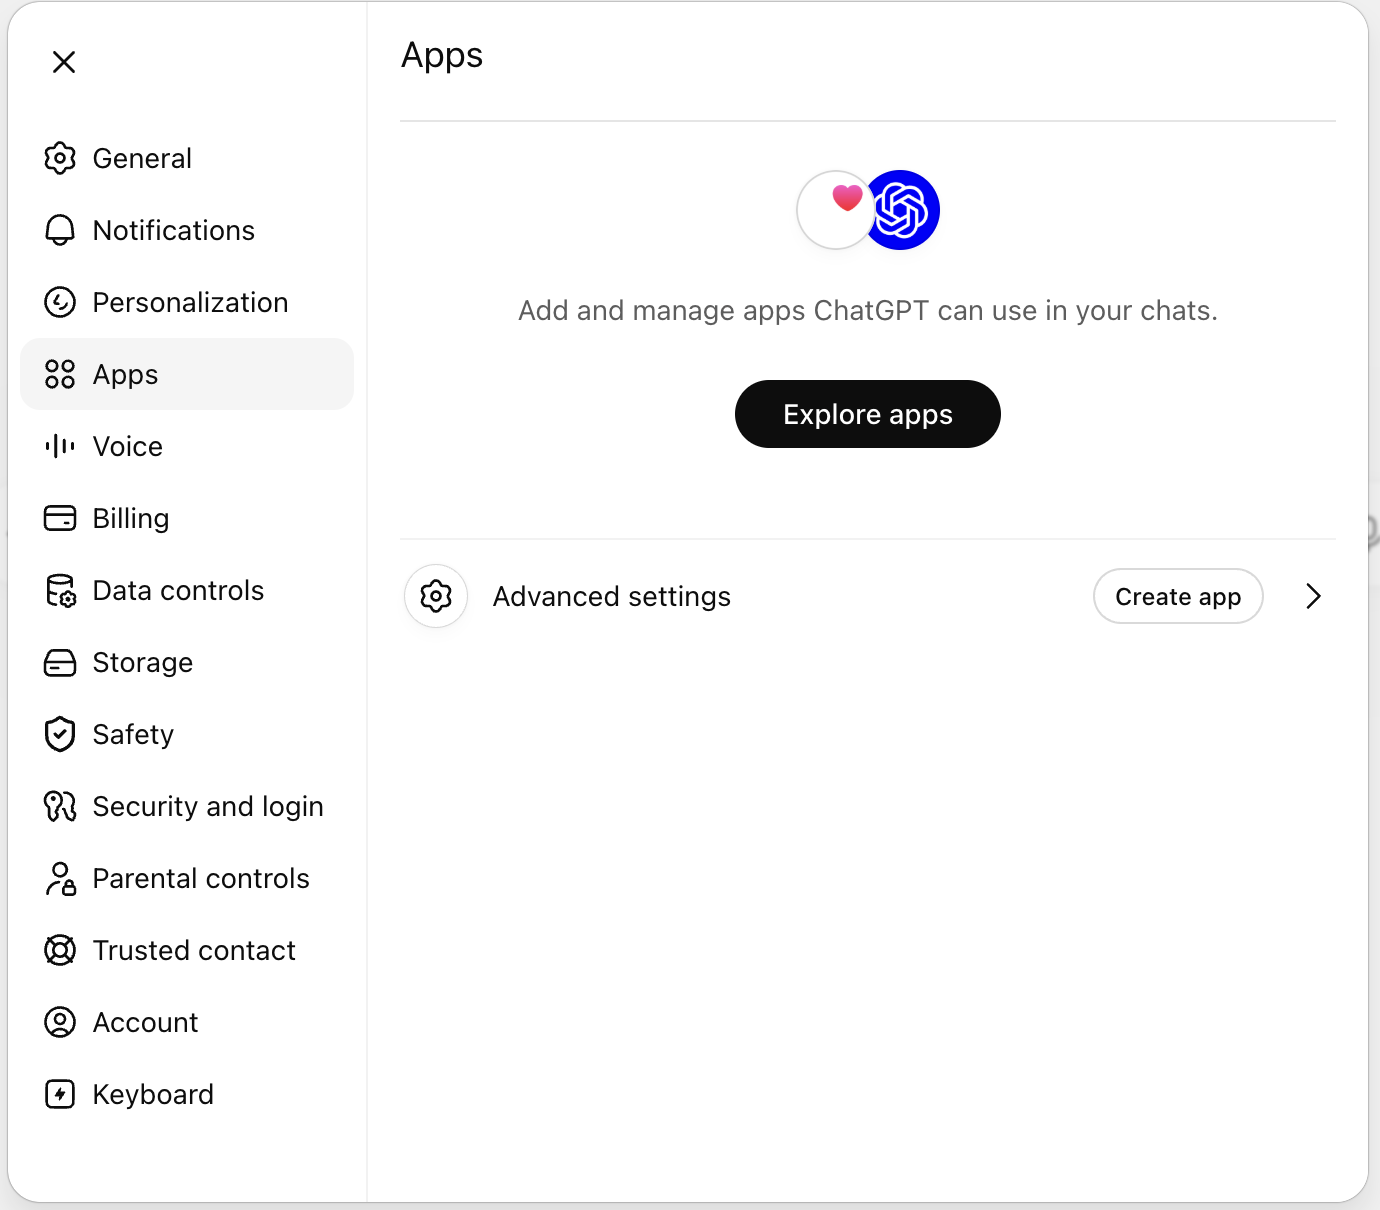Open Trusted contact via the lifebuoy icon
Screen dimensions: 1380x1210
click(x=60, y=950)
